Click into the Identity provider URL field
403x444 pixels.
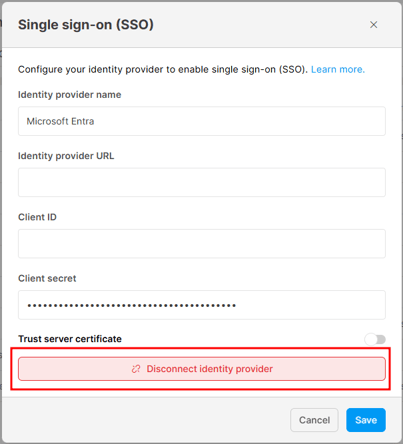(x=202, y=182)
